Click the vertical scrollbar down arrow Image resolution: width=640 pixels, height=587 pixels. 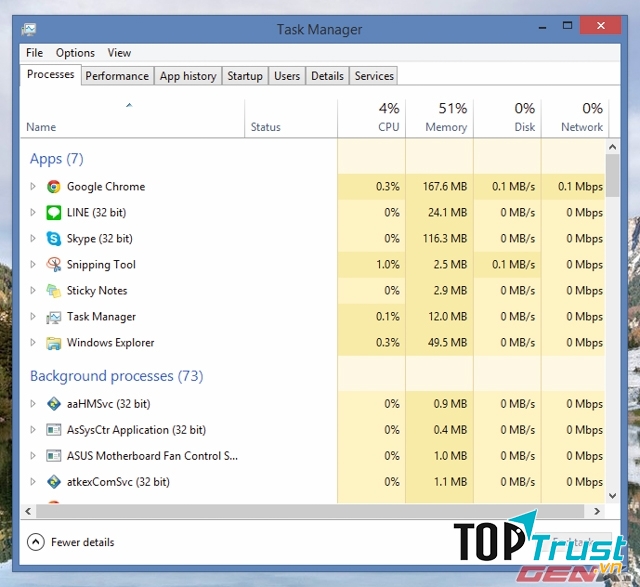612,493
